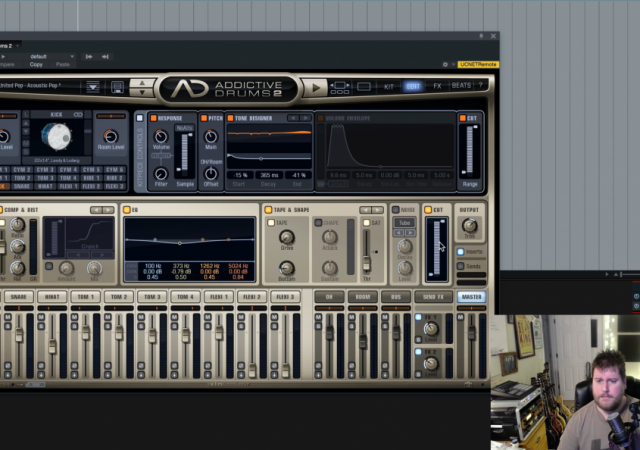Toggle the RESPONSE section on/off
This screenshot has width=640, height=450.
153,118
